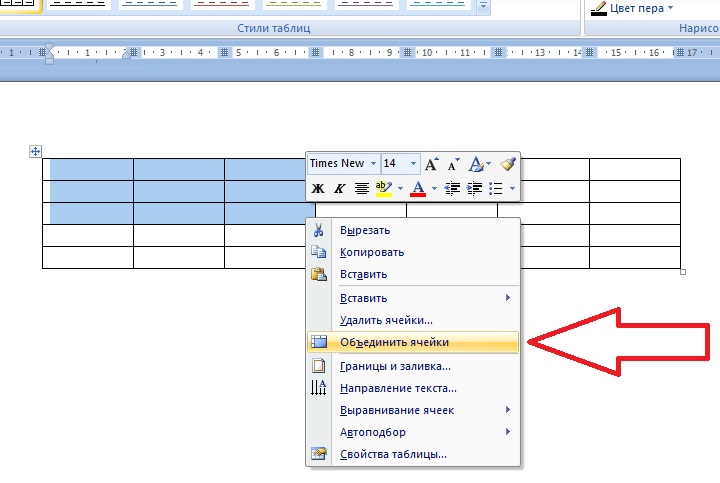This screenshot has width=720, height=483.
Task: Expand Выравнивание ячеек submenu
Action: (413, 410)
